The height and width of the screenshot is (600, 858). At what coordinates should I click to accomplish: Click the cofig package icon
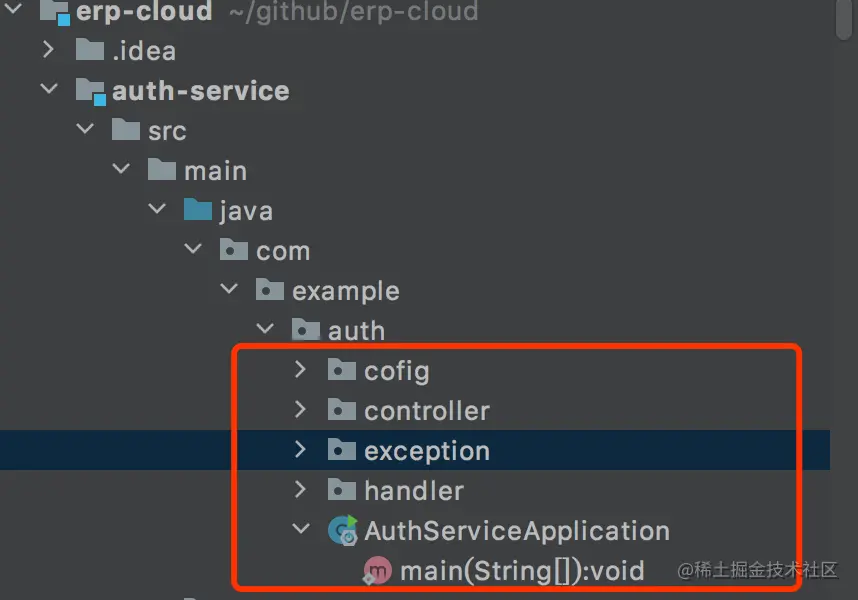(342, 370)
